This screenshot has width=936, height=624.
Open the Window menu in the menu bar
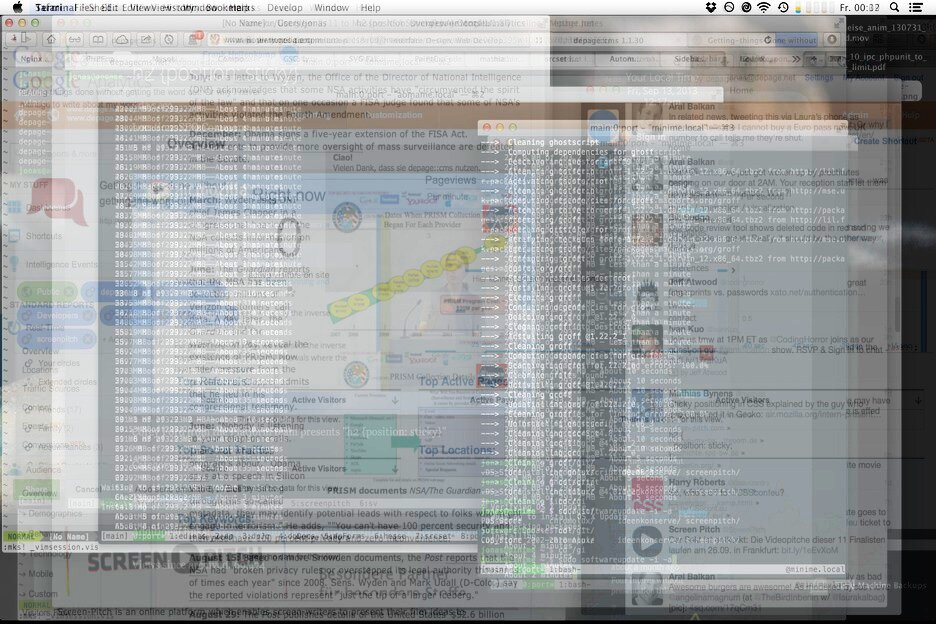point(331,8)
